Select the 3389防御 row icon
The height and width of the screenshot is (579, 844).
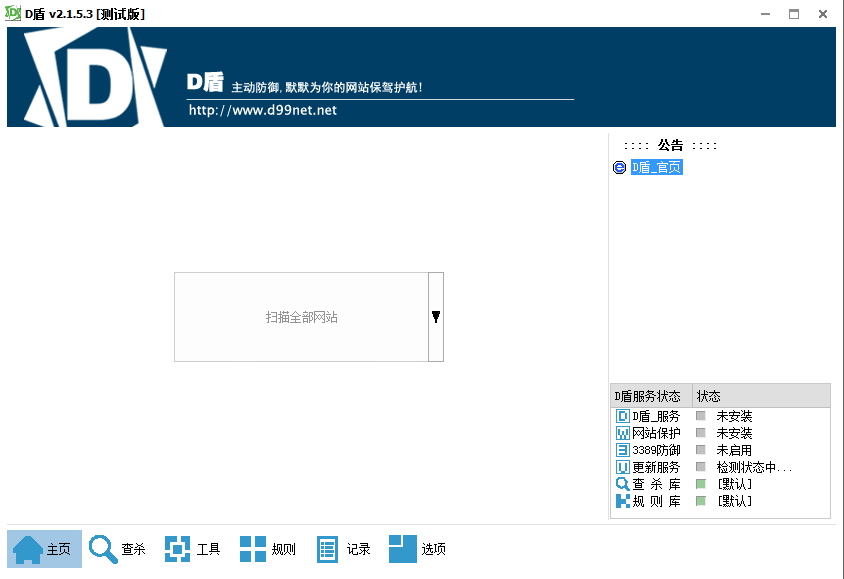point(623,450)
